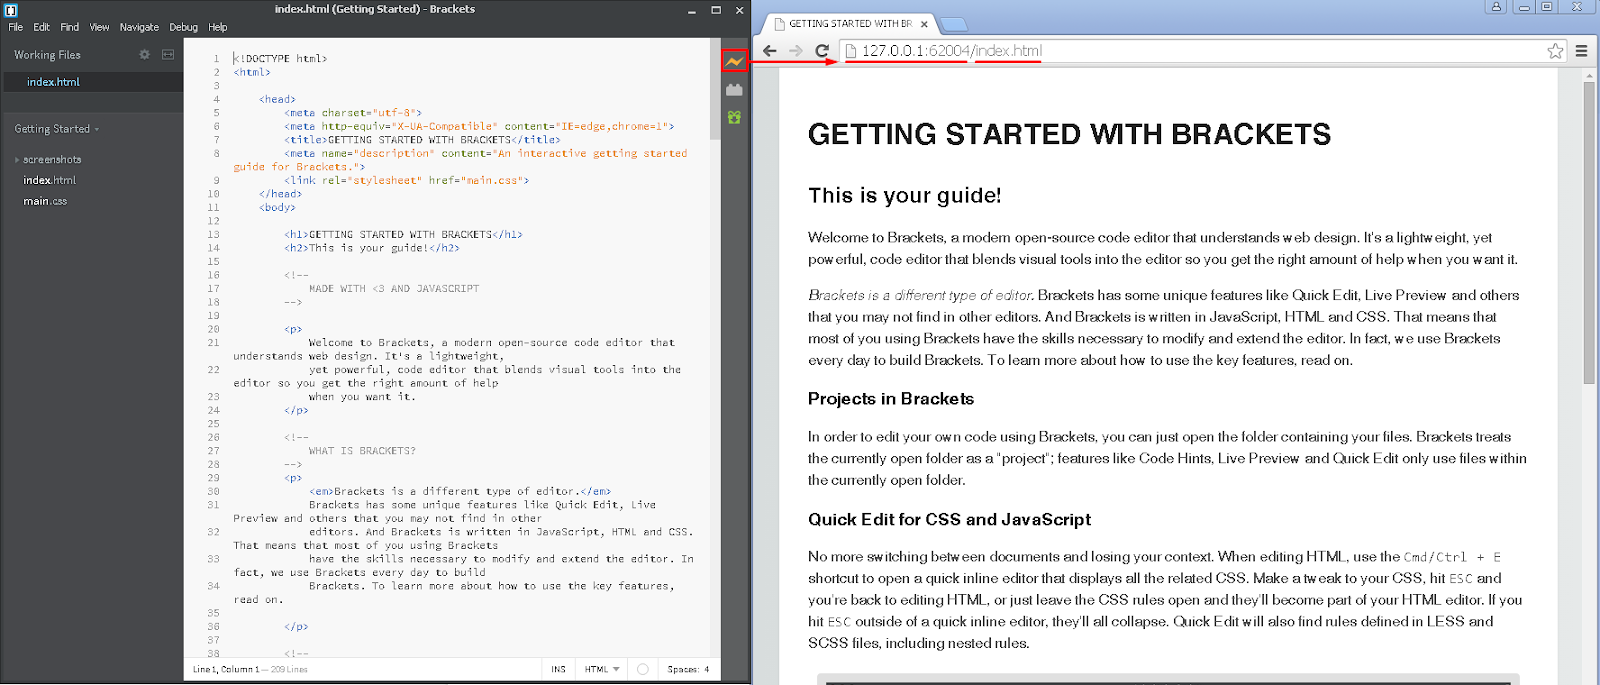Open the HTML language mode dropdown

pyautogui.click(x=602, y=669)
